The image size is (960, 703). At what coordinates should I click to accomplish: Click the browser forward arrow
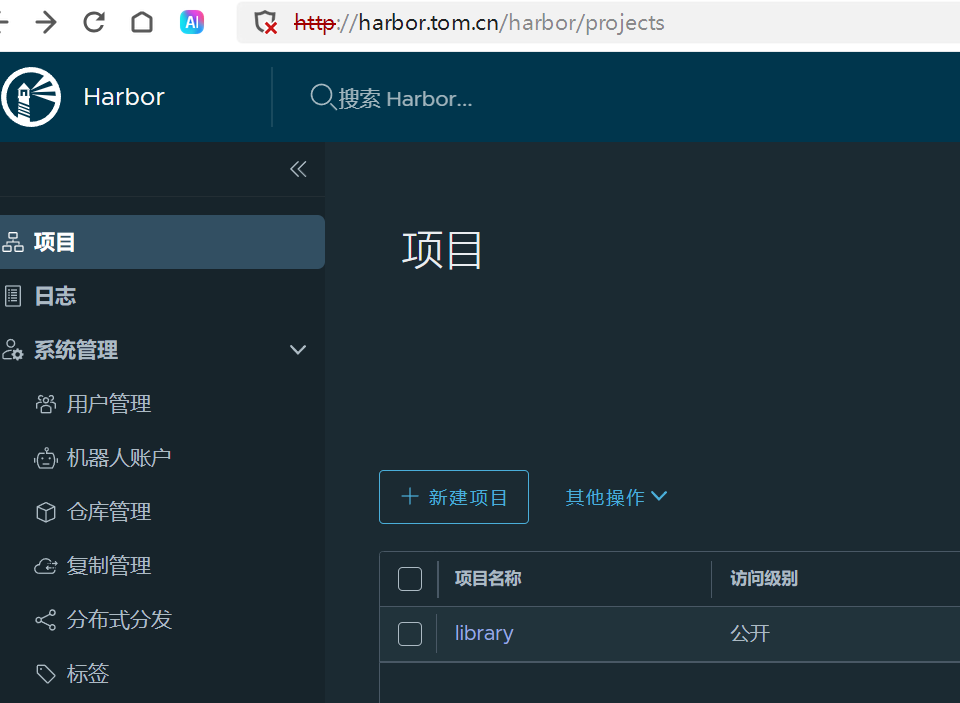46,23
